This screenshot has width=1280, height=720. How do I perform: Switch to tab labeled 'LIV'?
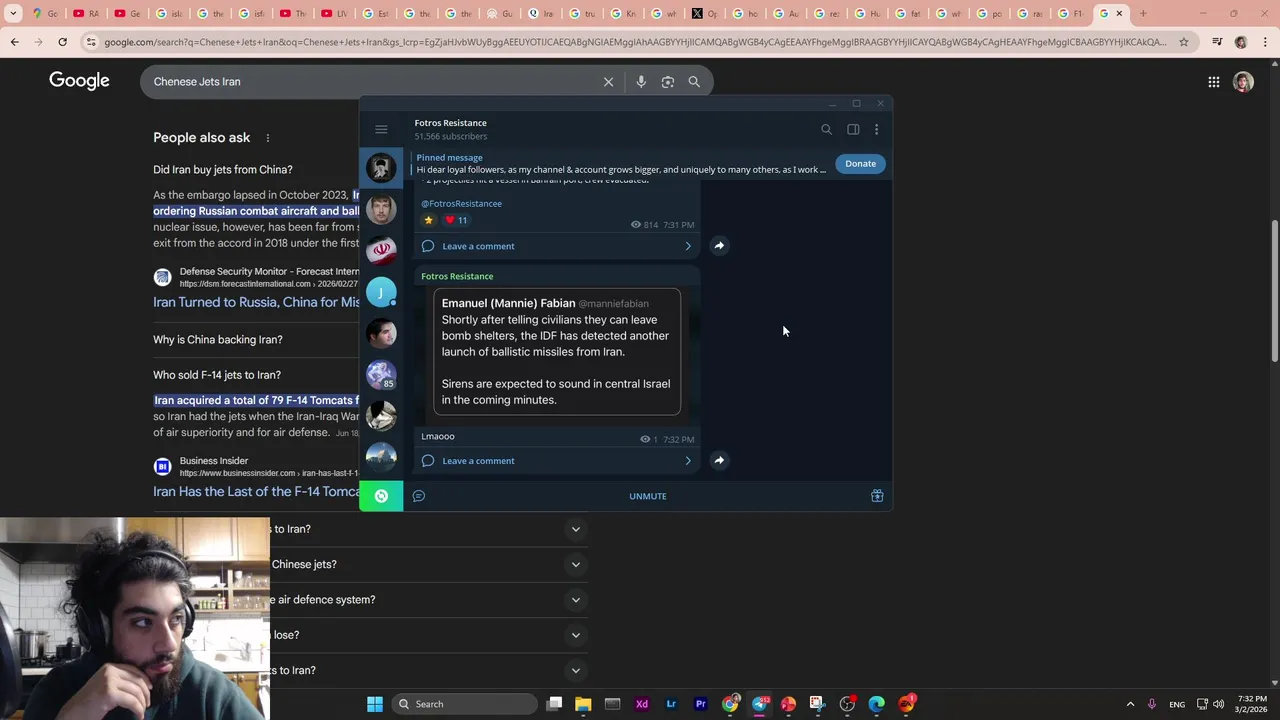[x=334, y=14]
